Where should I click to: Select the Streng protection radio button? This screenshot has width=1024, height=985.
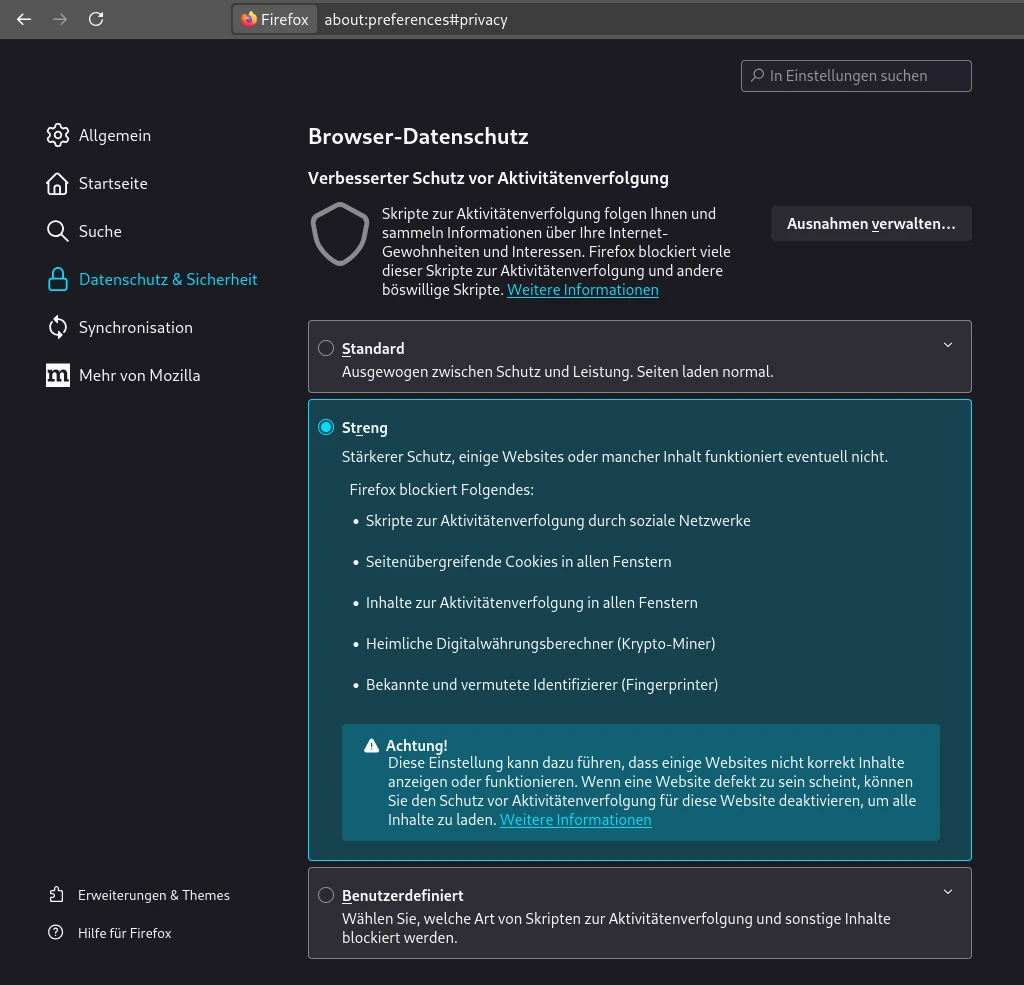coord(326,427)
